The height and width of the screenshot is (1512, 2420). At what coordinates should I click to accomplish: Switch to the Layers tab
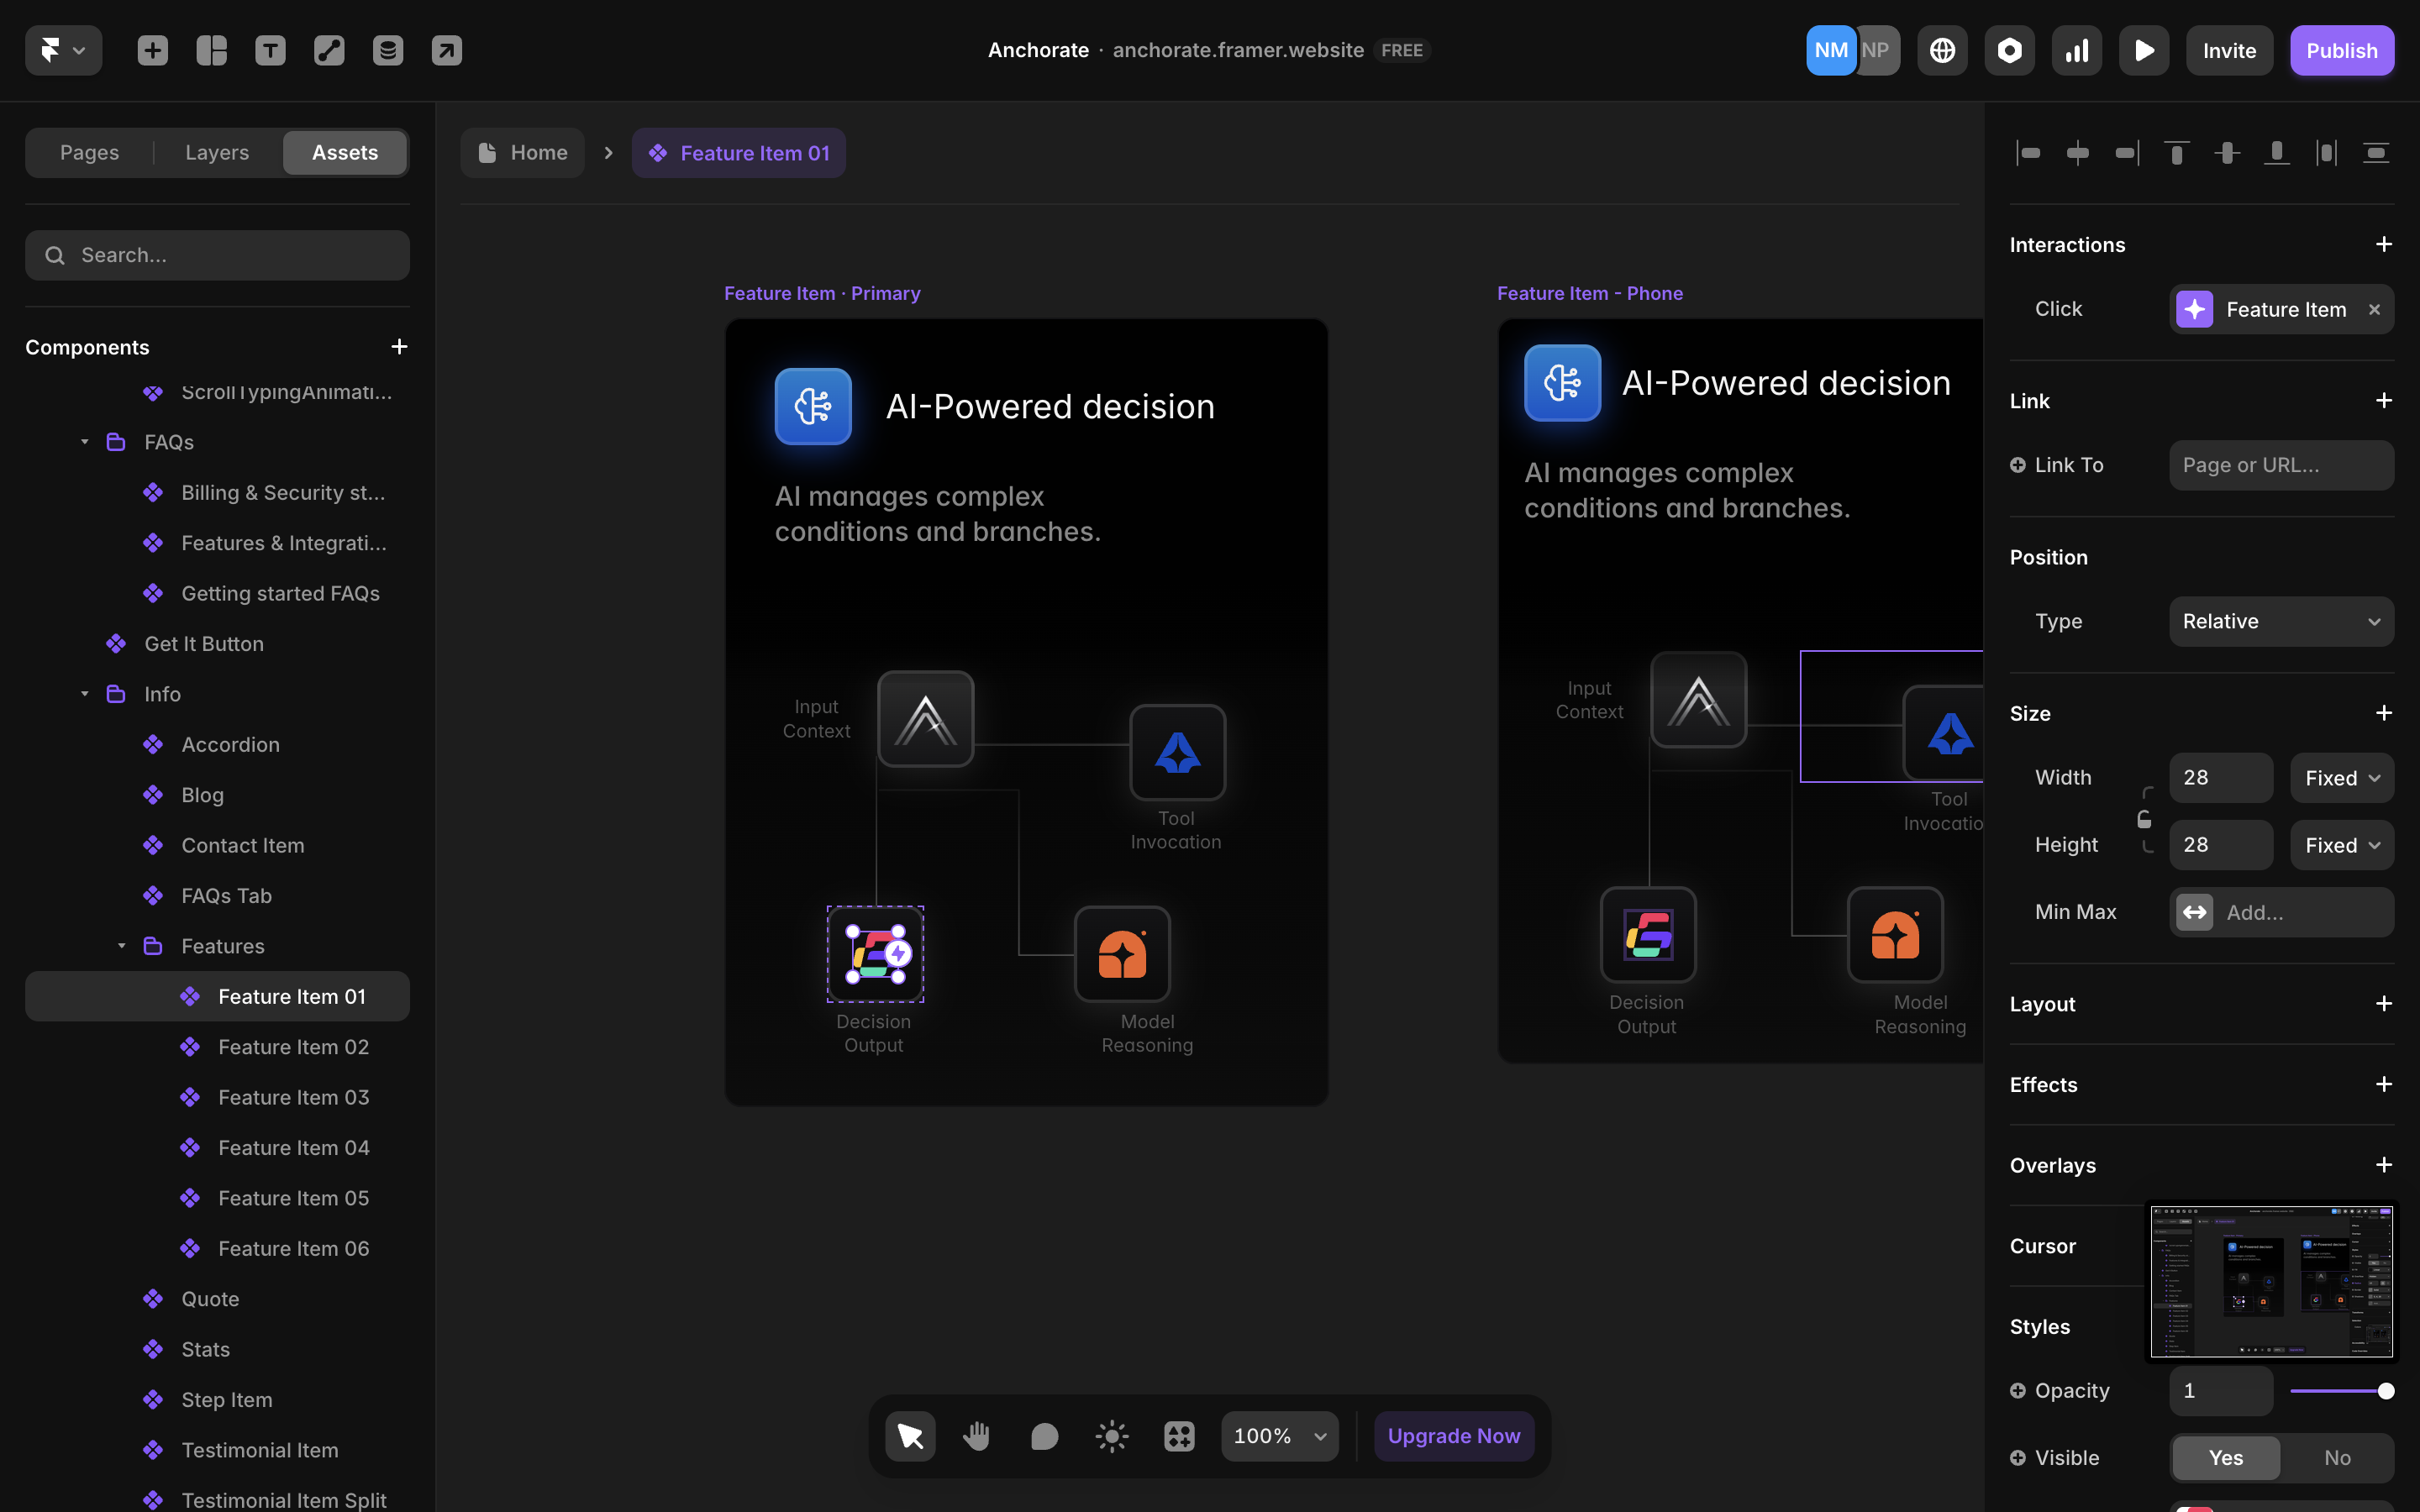pyautogui.click(x=217, y=152)
